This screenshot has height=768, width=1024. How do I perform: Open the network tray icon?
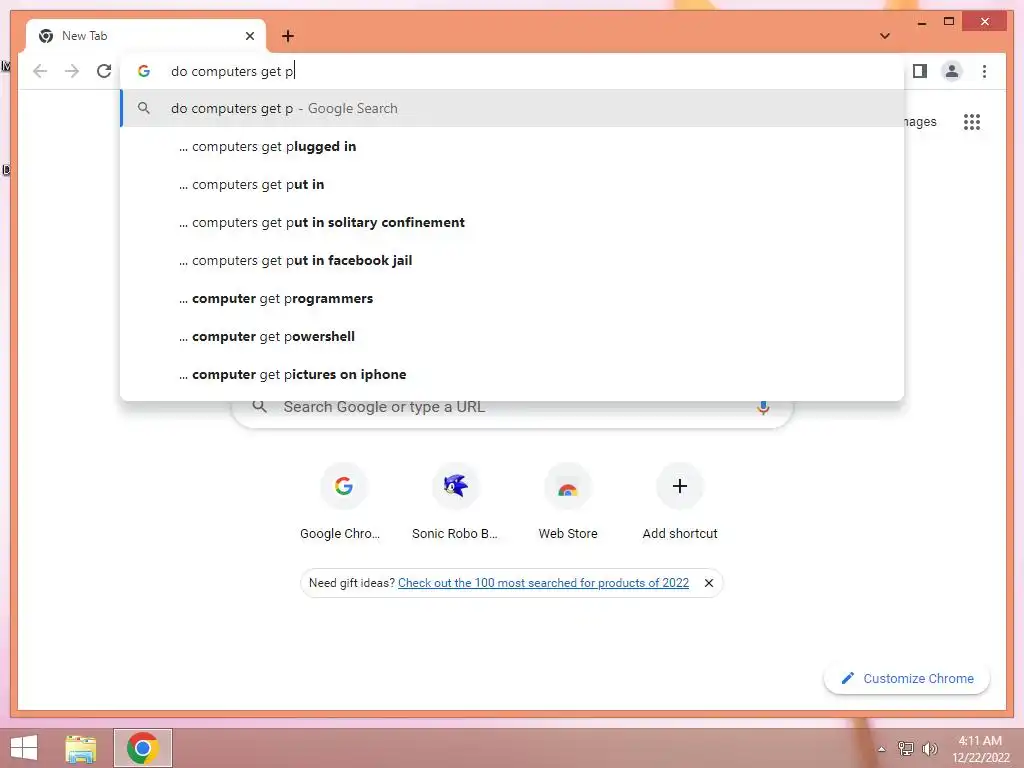(x=905, y=748)
